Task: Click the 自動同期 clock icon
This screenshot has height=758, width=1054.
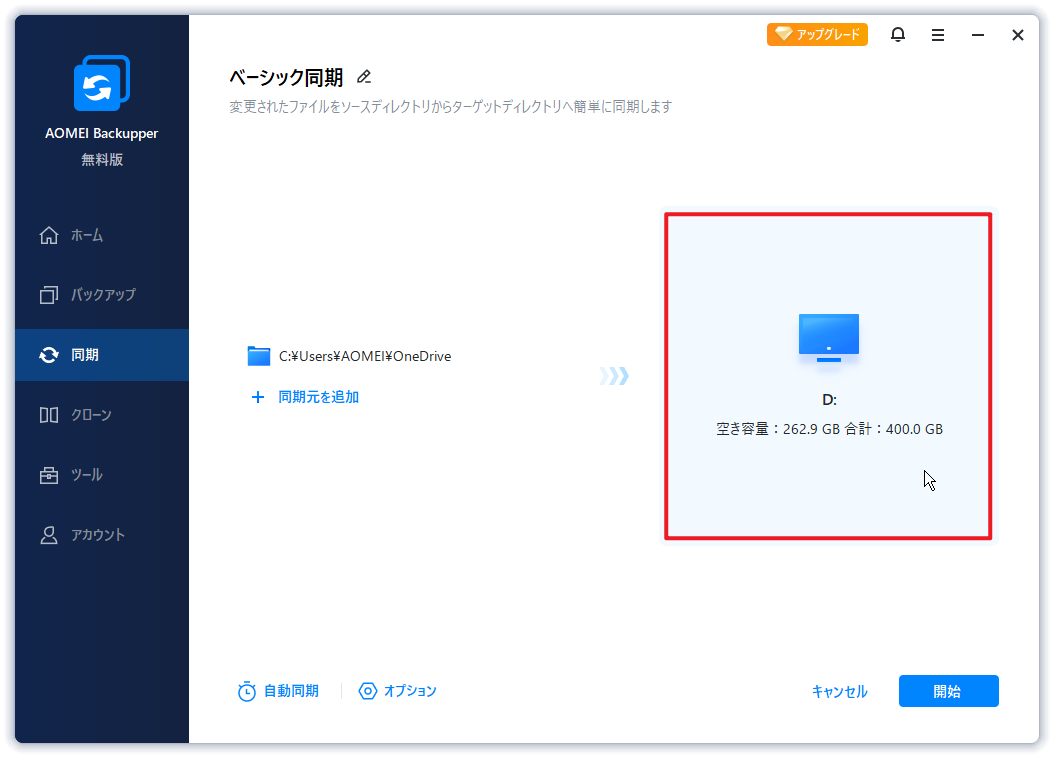Action: [247, 691]
